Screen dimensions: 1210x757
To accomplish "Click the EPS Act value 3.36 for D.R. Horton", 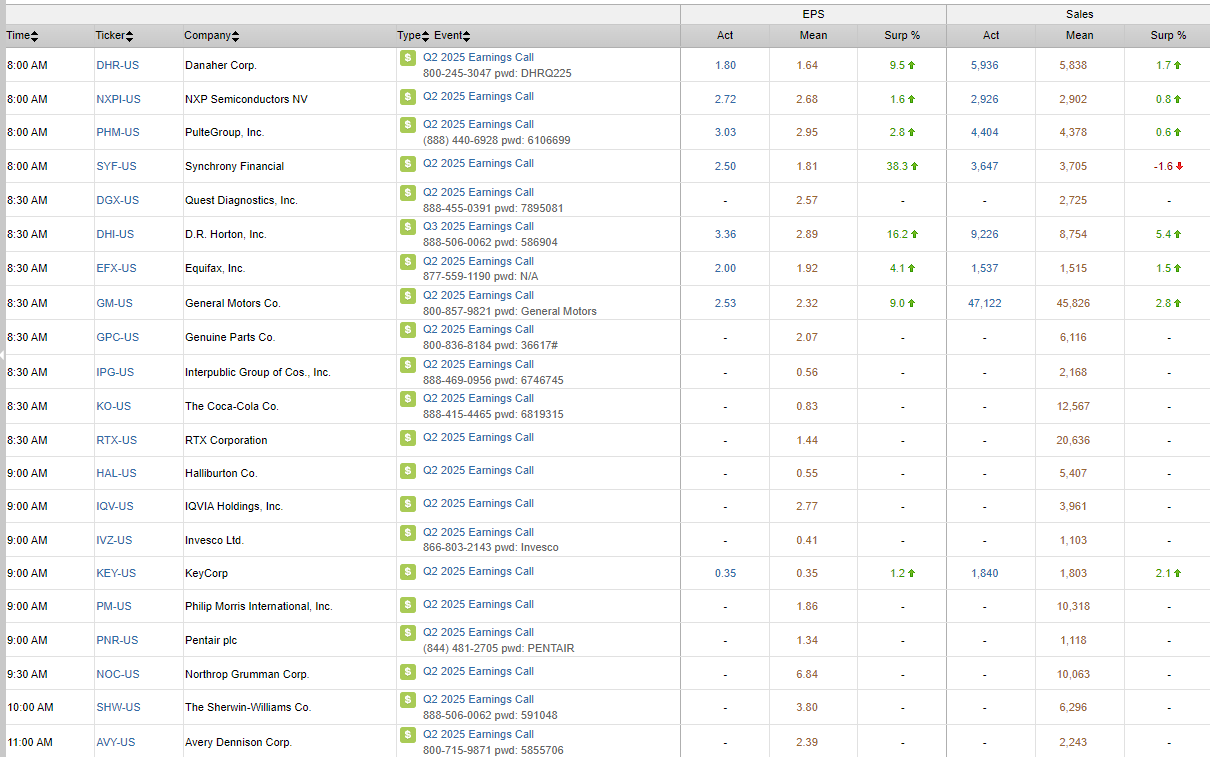I will coord(725,234).
